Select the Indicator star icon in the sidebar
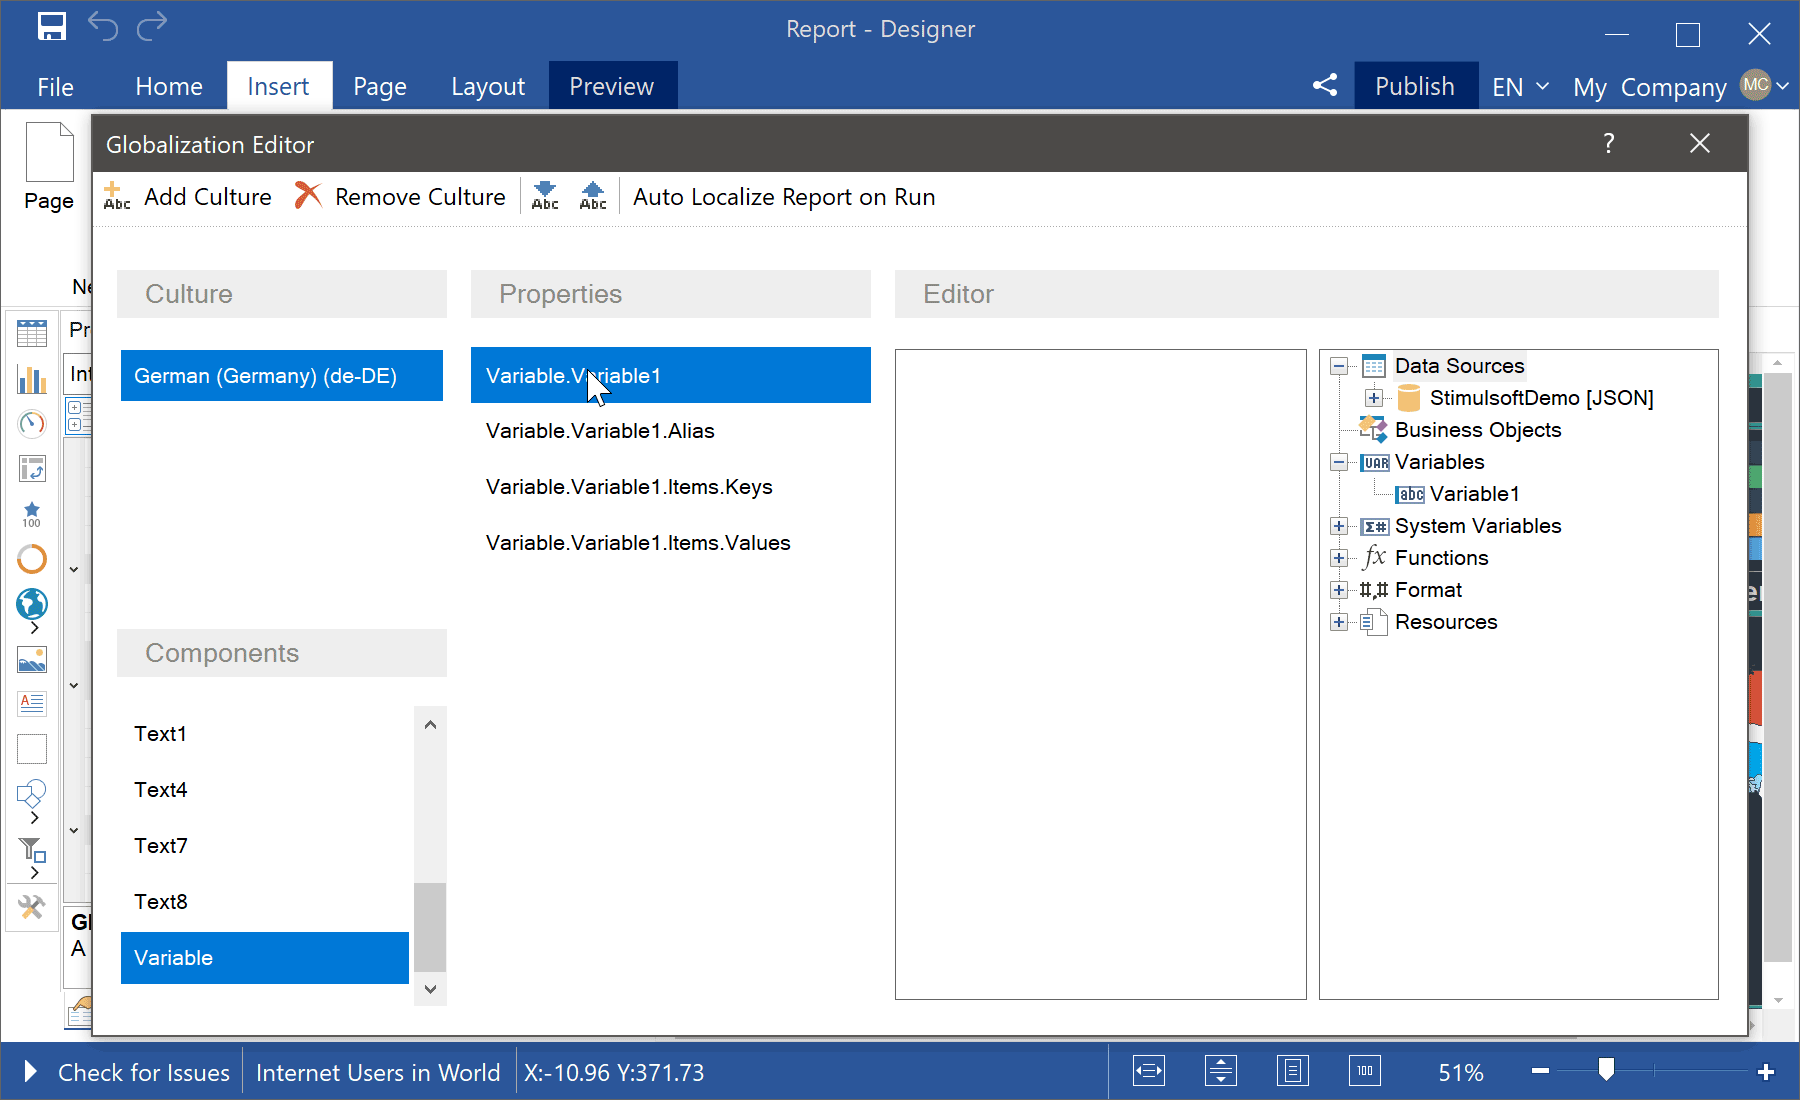 coord(32,514)
